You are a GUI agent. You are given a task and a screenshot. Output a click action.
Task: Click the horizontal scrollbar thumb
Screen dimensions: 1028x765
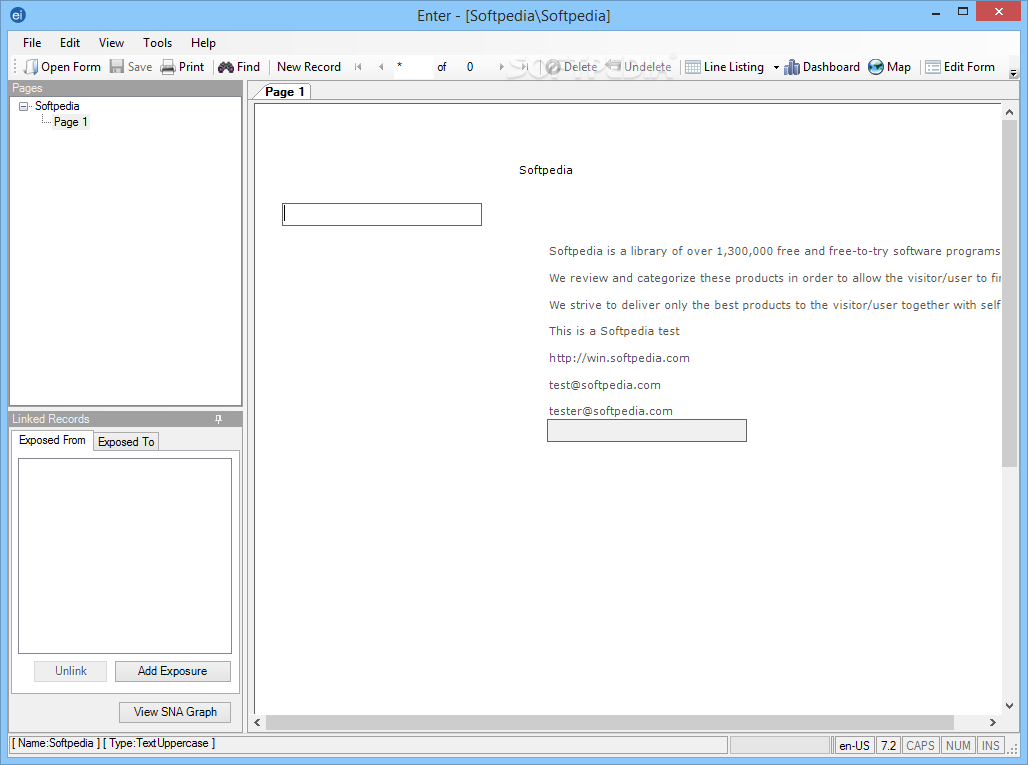(x=610, y=722)
